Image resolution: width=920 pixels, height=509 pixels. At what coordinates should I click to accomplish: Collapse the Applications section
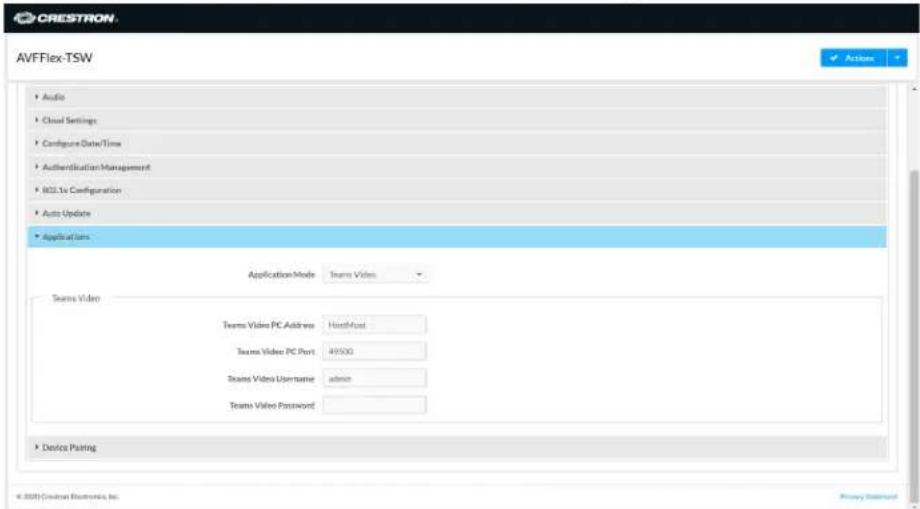pyautogui.click(x=457, y=237)
